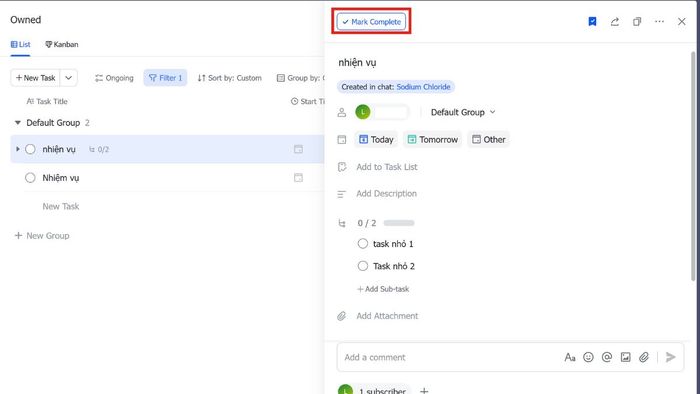Image resolution: width=700 pixels, height=394 pixels.
Task: Open the Ongoing status filter
Action: 114,78
